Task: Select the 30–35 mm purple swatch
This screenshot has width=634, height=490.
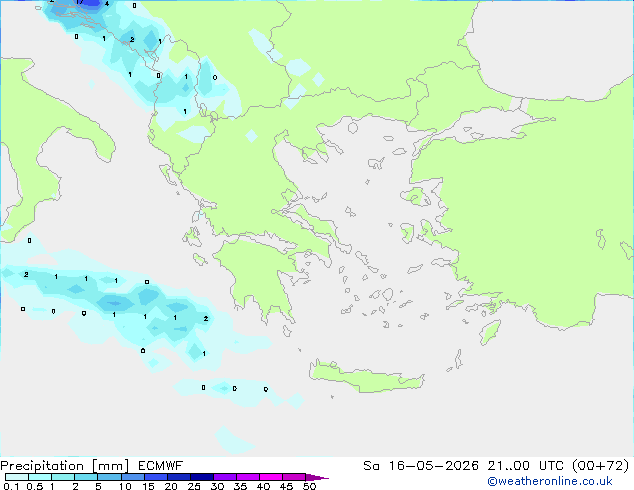Action: click(225, 477)
